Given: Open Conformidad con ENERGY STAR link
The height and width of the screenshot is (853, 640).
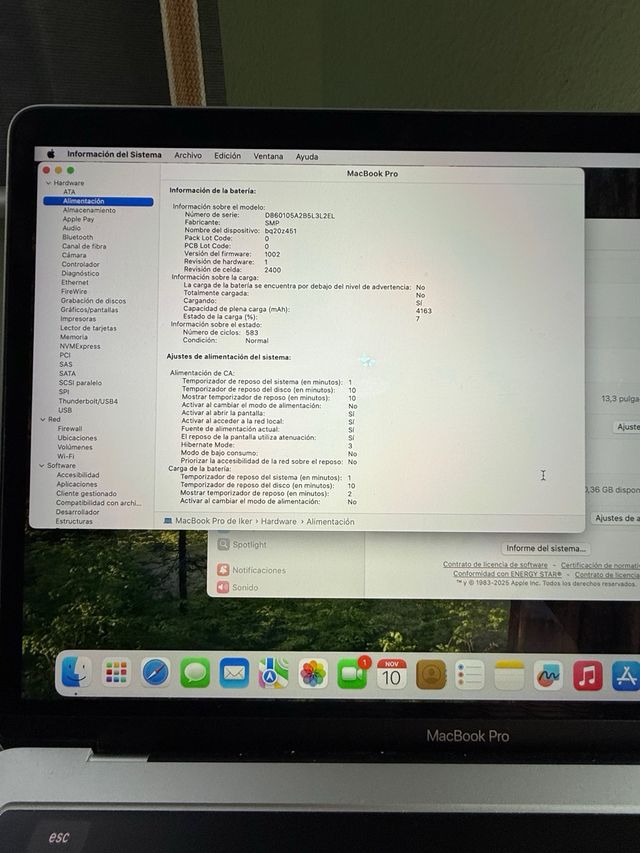Looking at the screenshot, I should (x=507, y=574).
